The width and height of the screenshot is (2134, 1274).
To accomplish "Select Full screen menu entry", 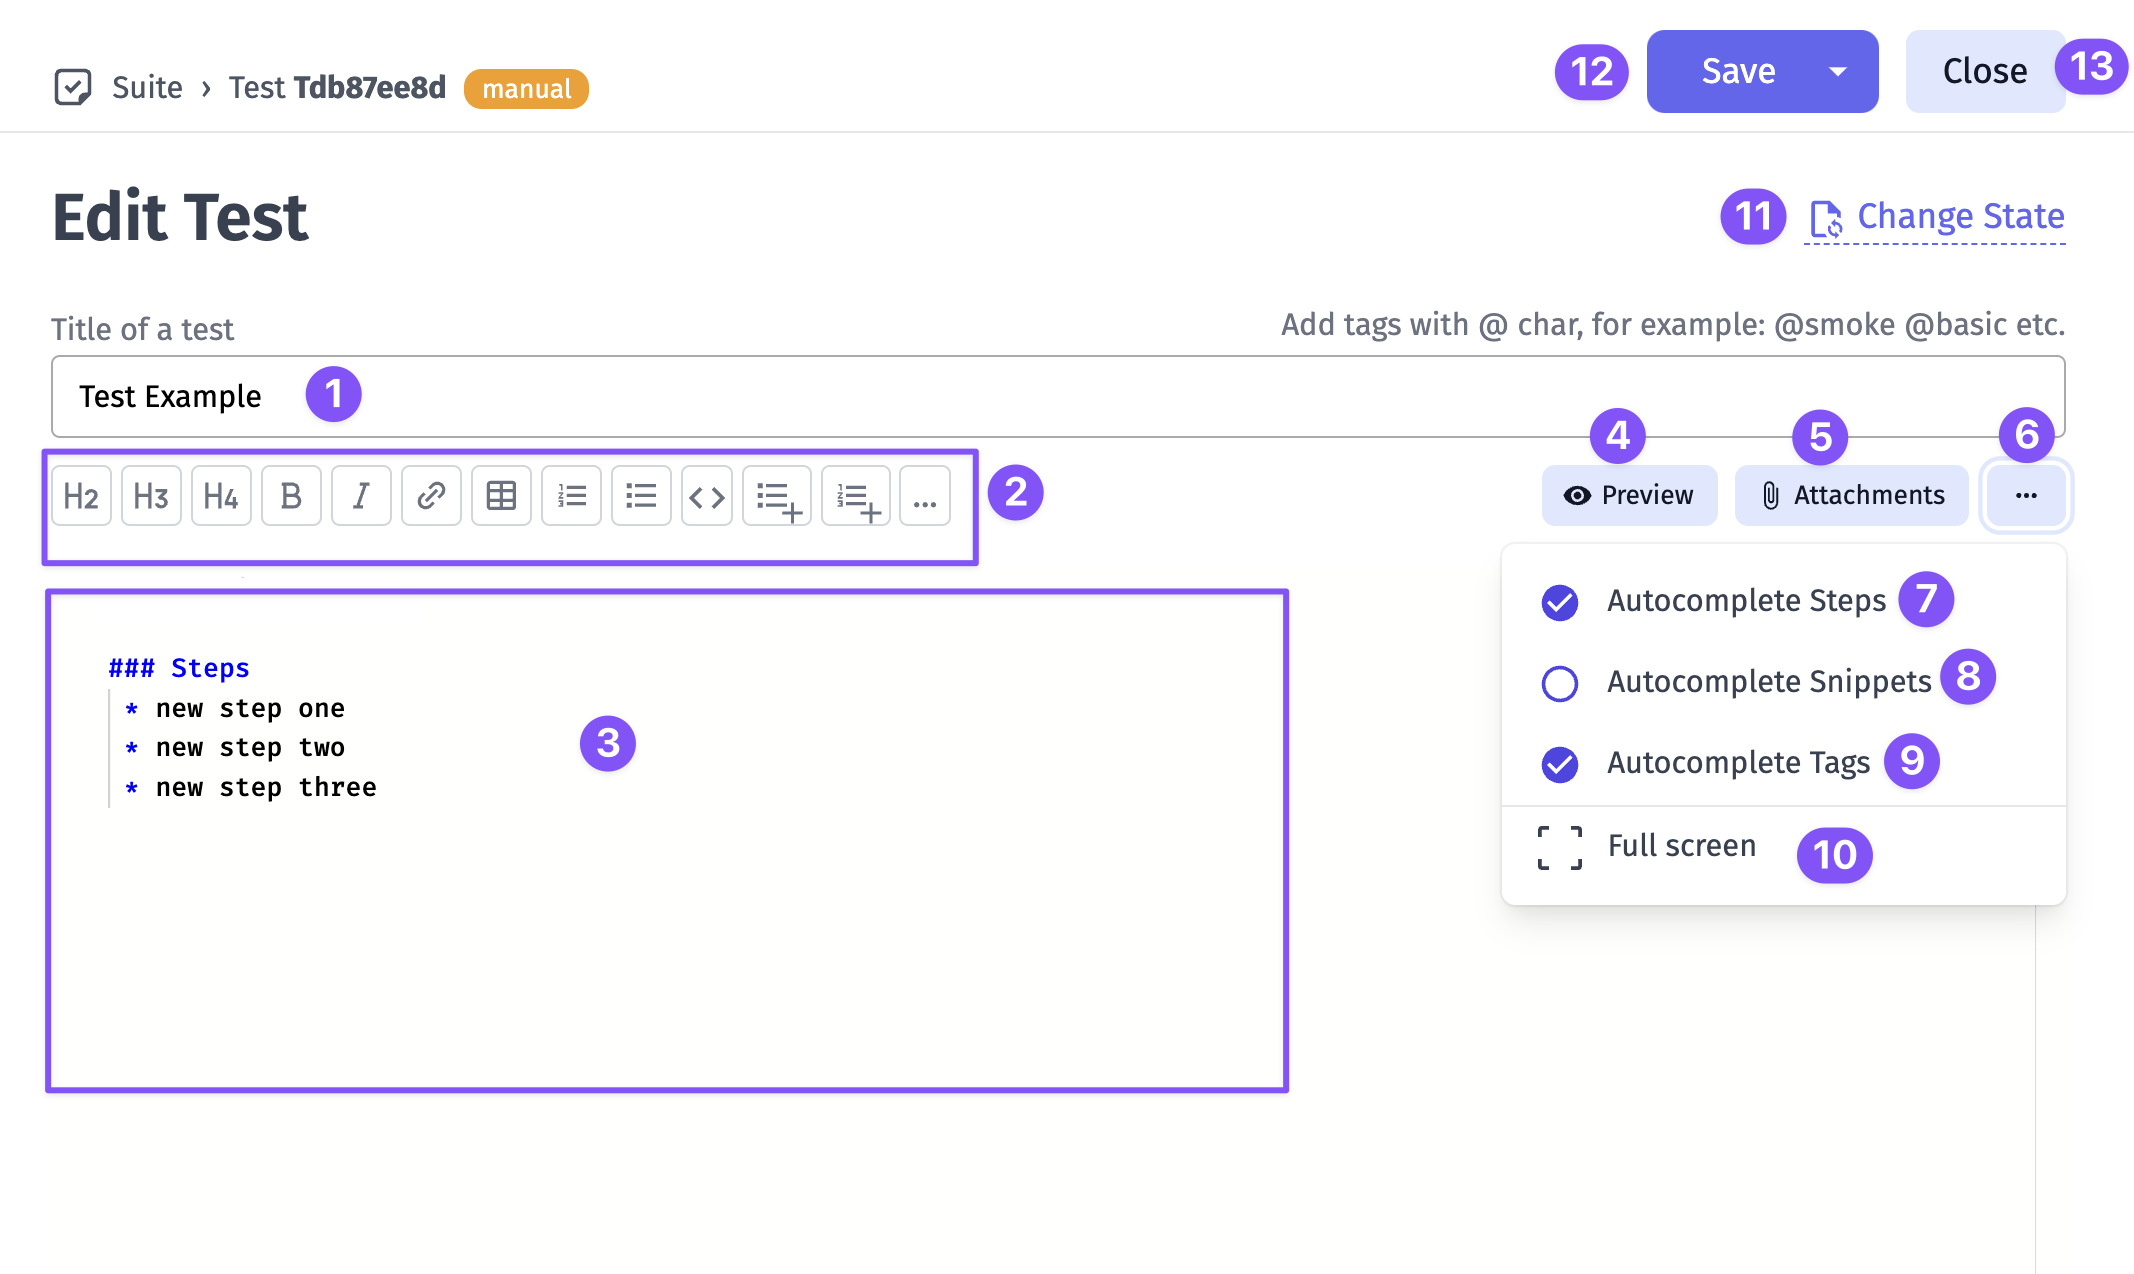I will tap(1784, 848).
